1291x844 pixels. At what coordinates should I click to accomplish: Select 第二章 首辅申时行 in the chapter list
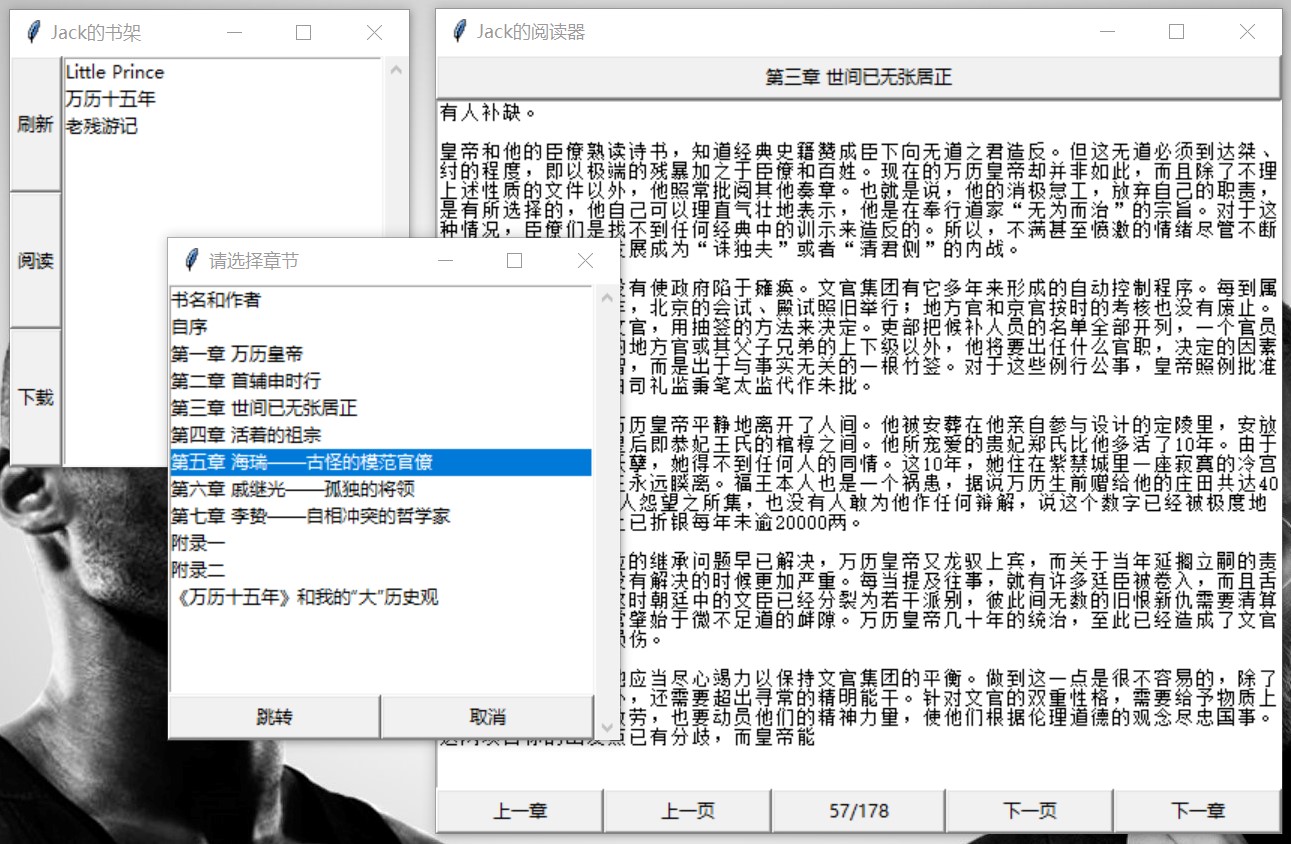point(381,381)
